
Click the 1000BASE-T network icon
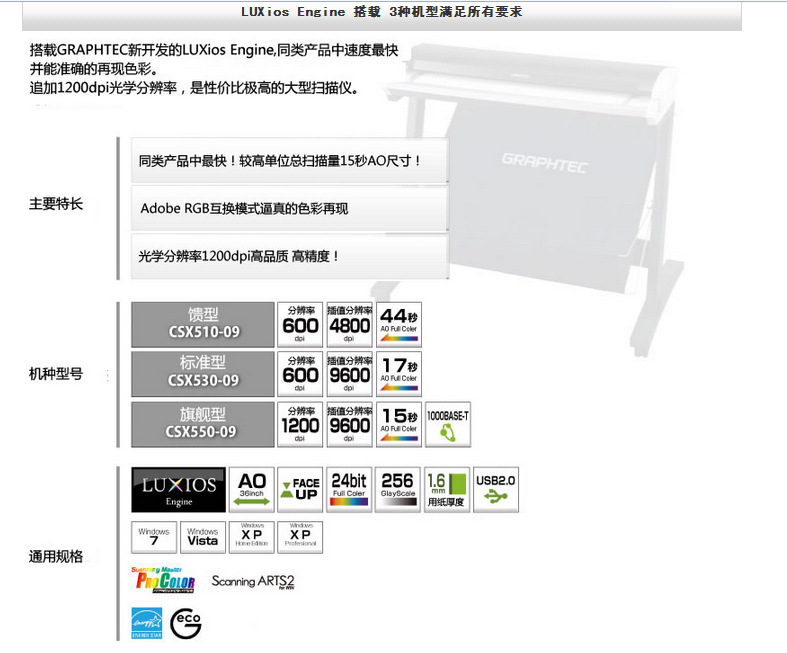coord(448,424)
